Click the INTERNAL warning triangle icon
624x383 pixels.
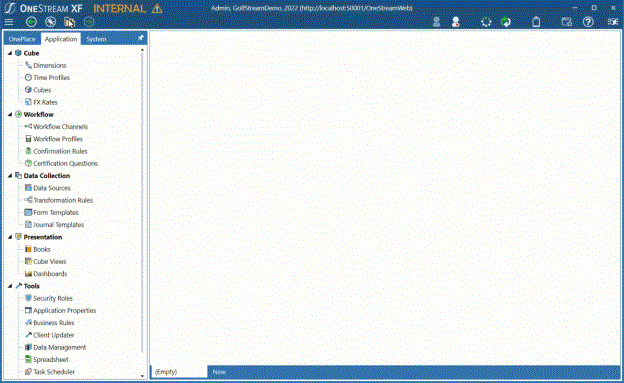pos(157,8)
